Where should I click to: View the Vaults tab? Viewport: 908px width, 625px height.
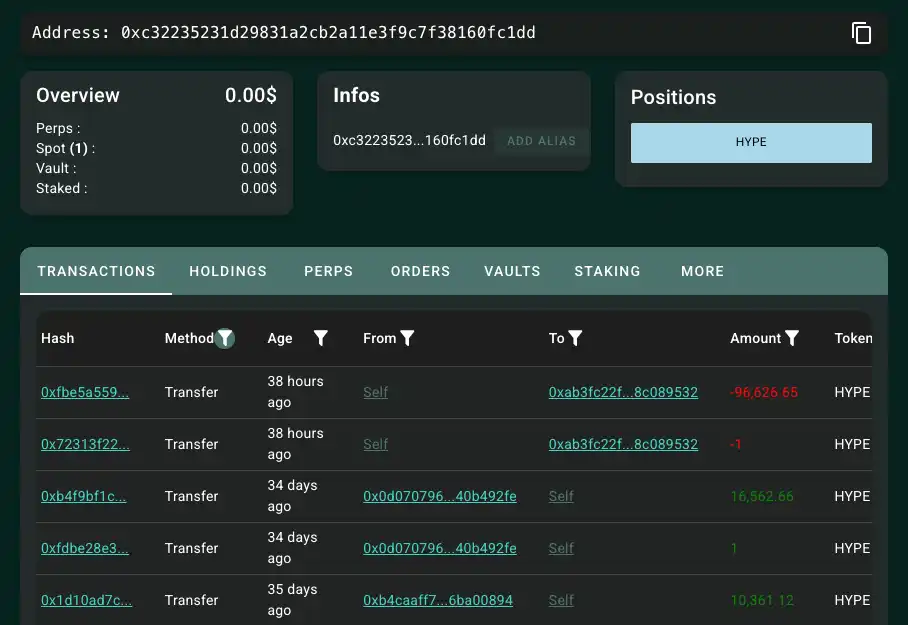(512, 271)
